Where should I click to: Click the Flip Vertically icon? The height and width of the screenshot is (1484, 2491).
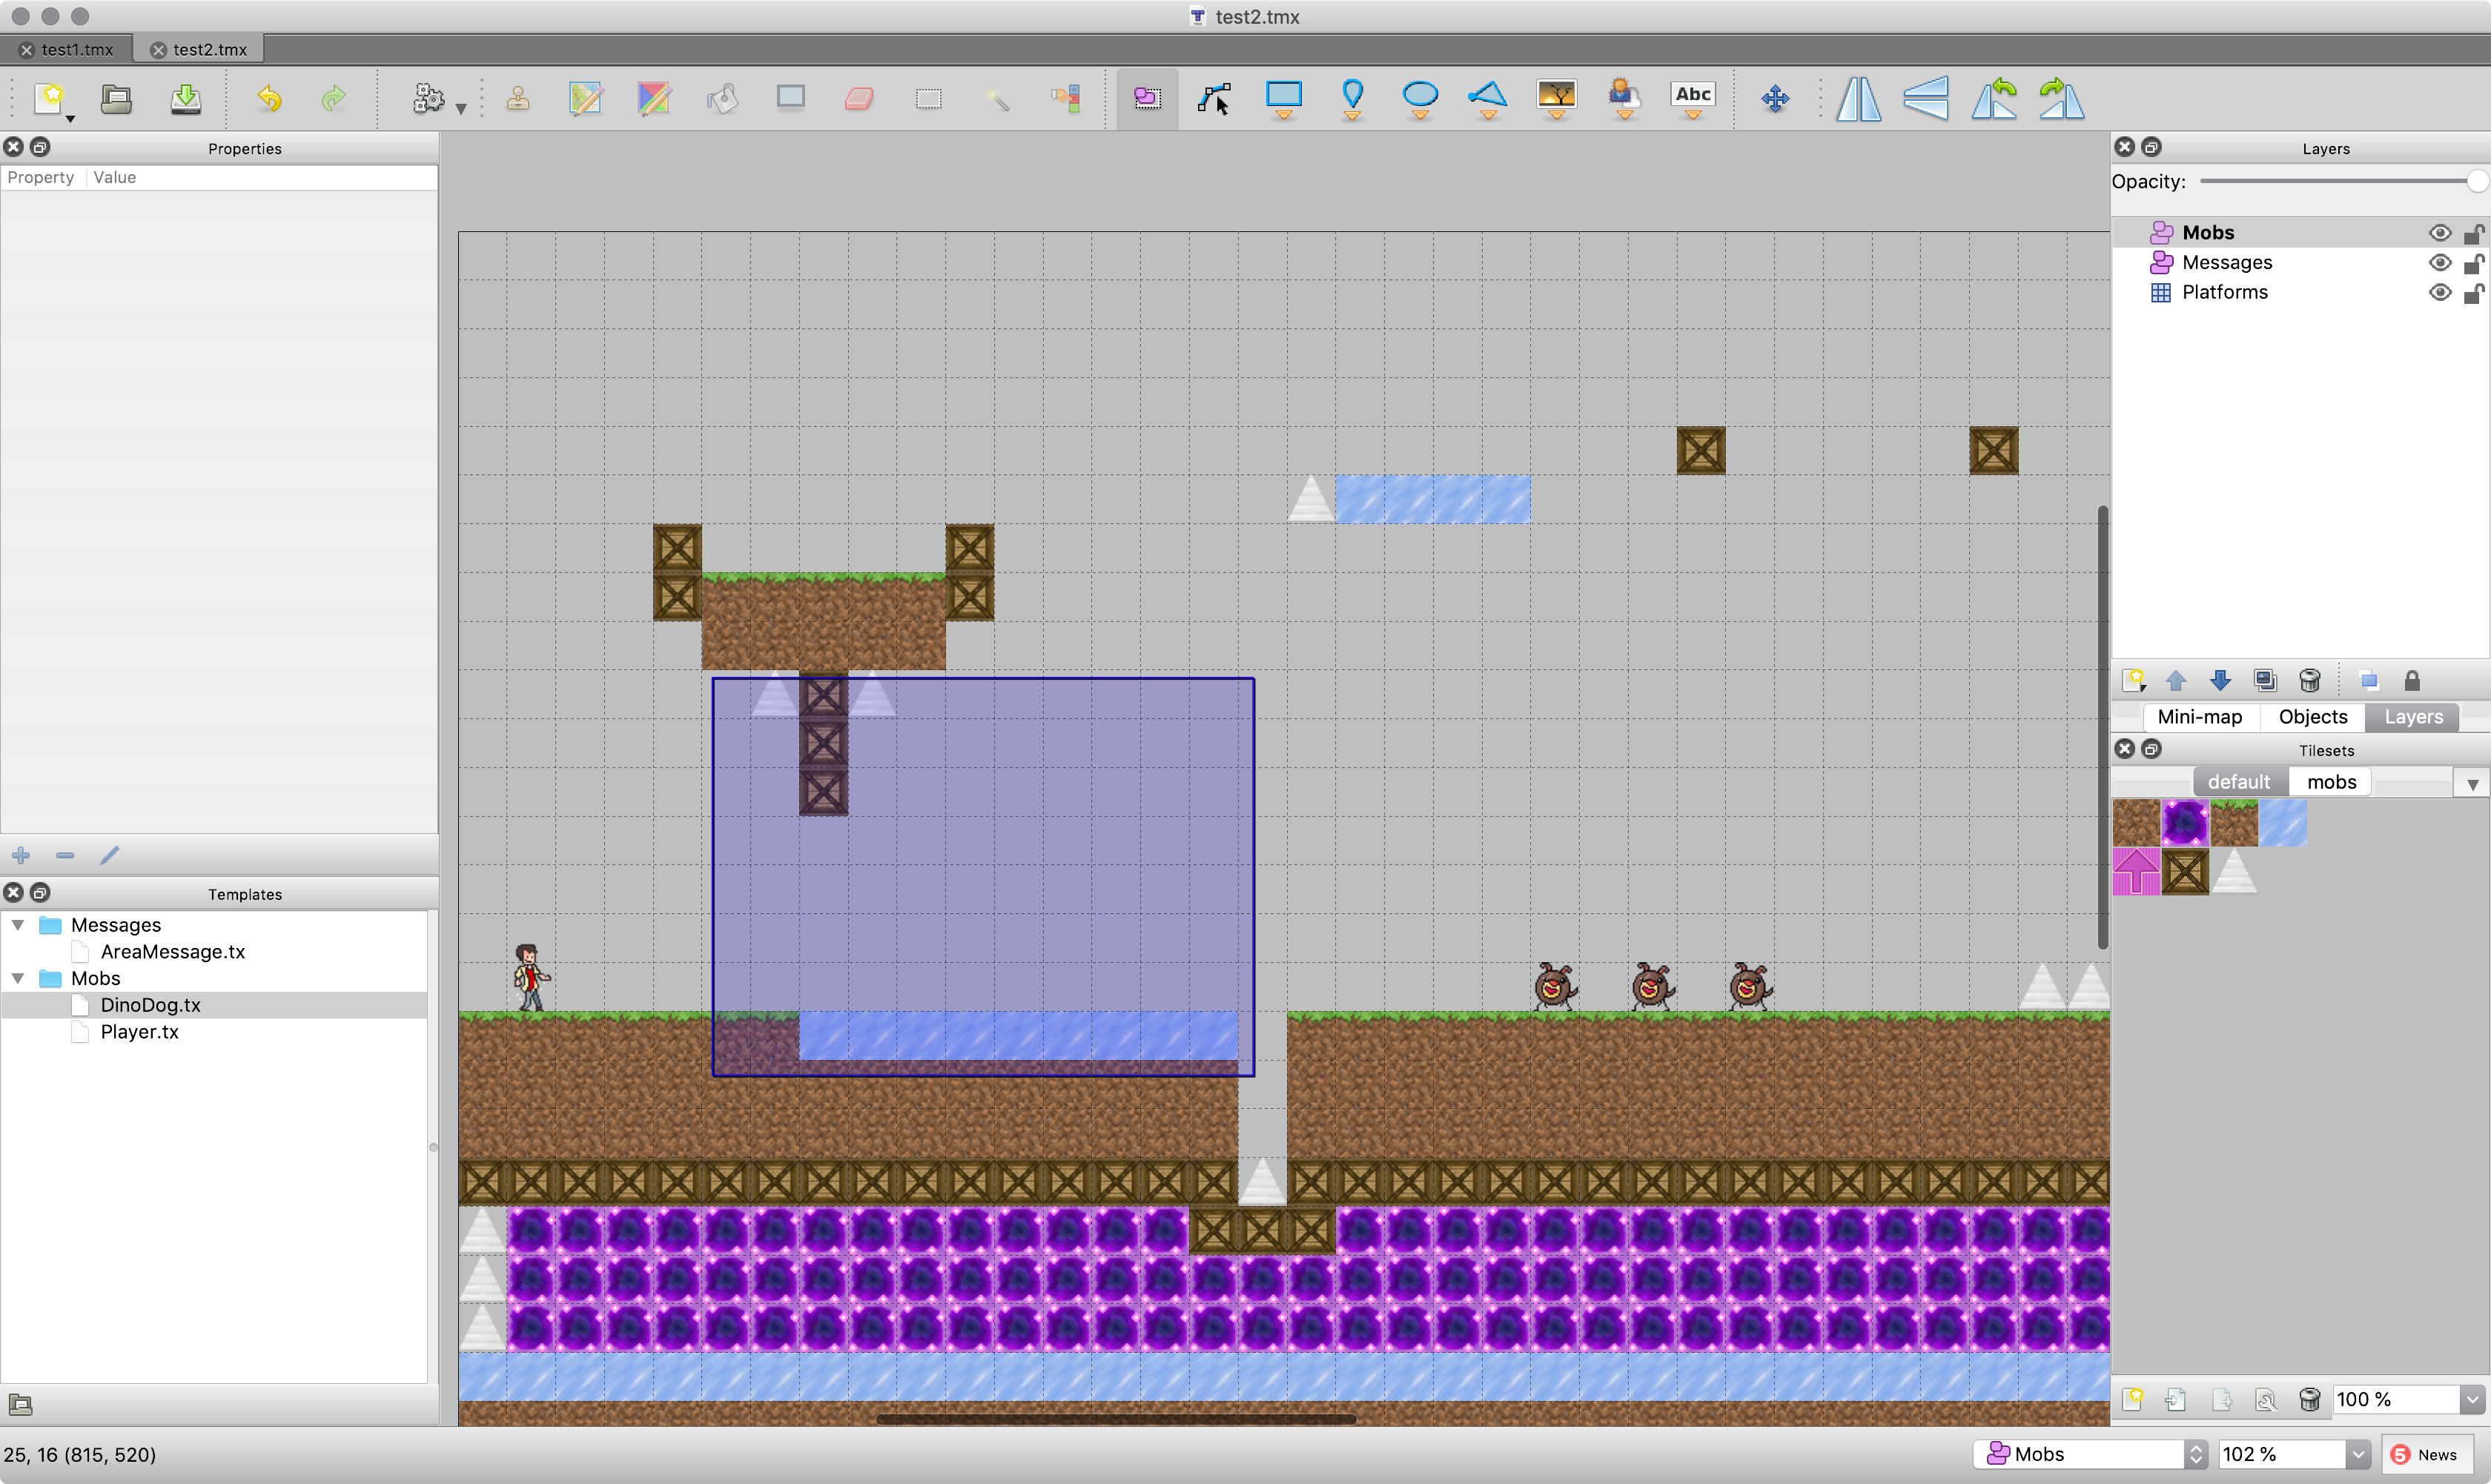point(1926,98)
